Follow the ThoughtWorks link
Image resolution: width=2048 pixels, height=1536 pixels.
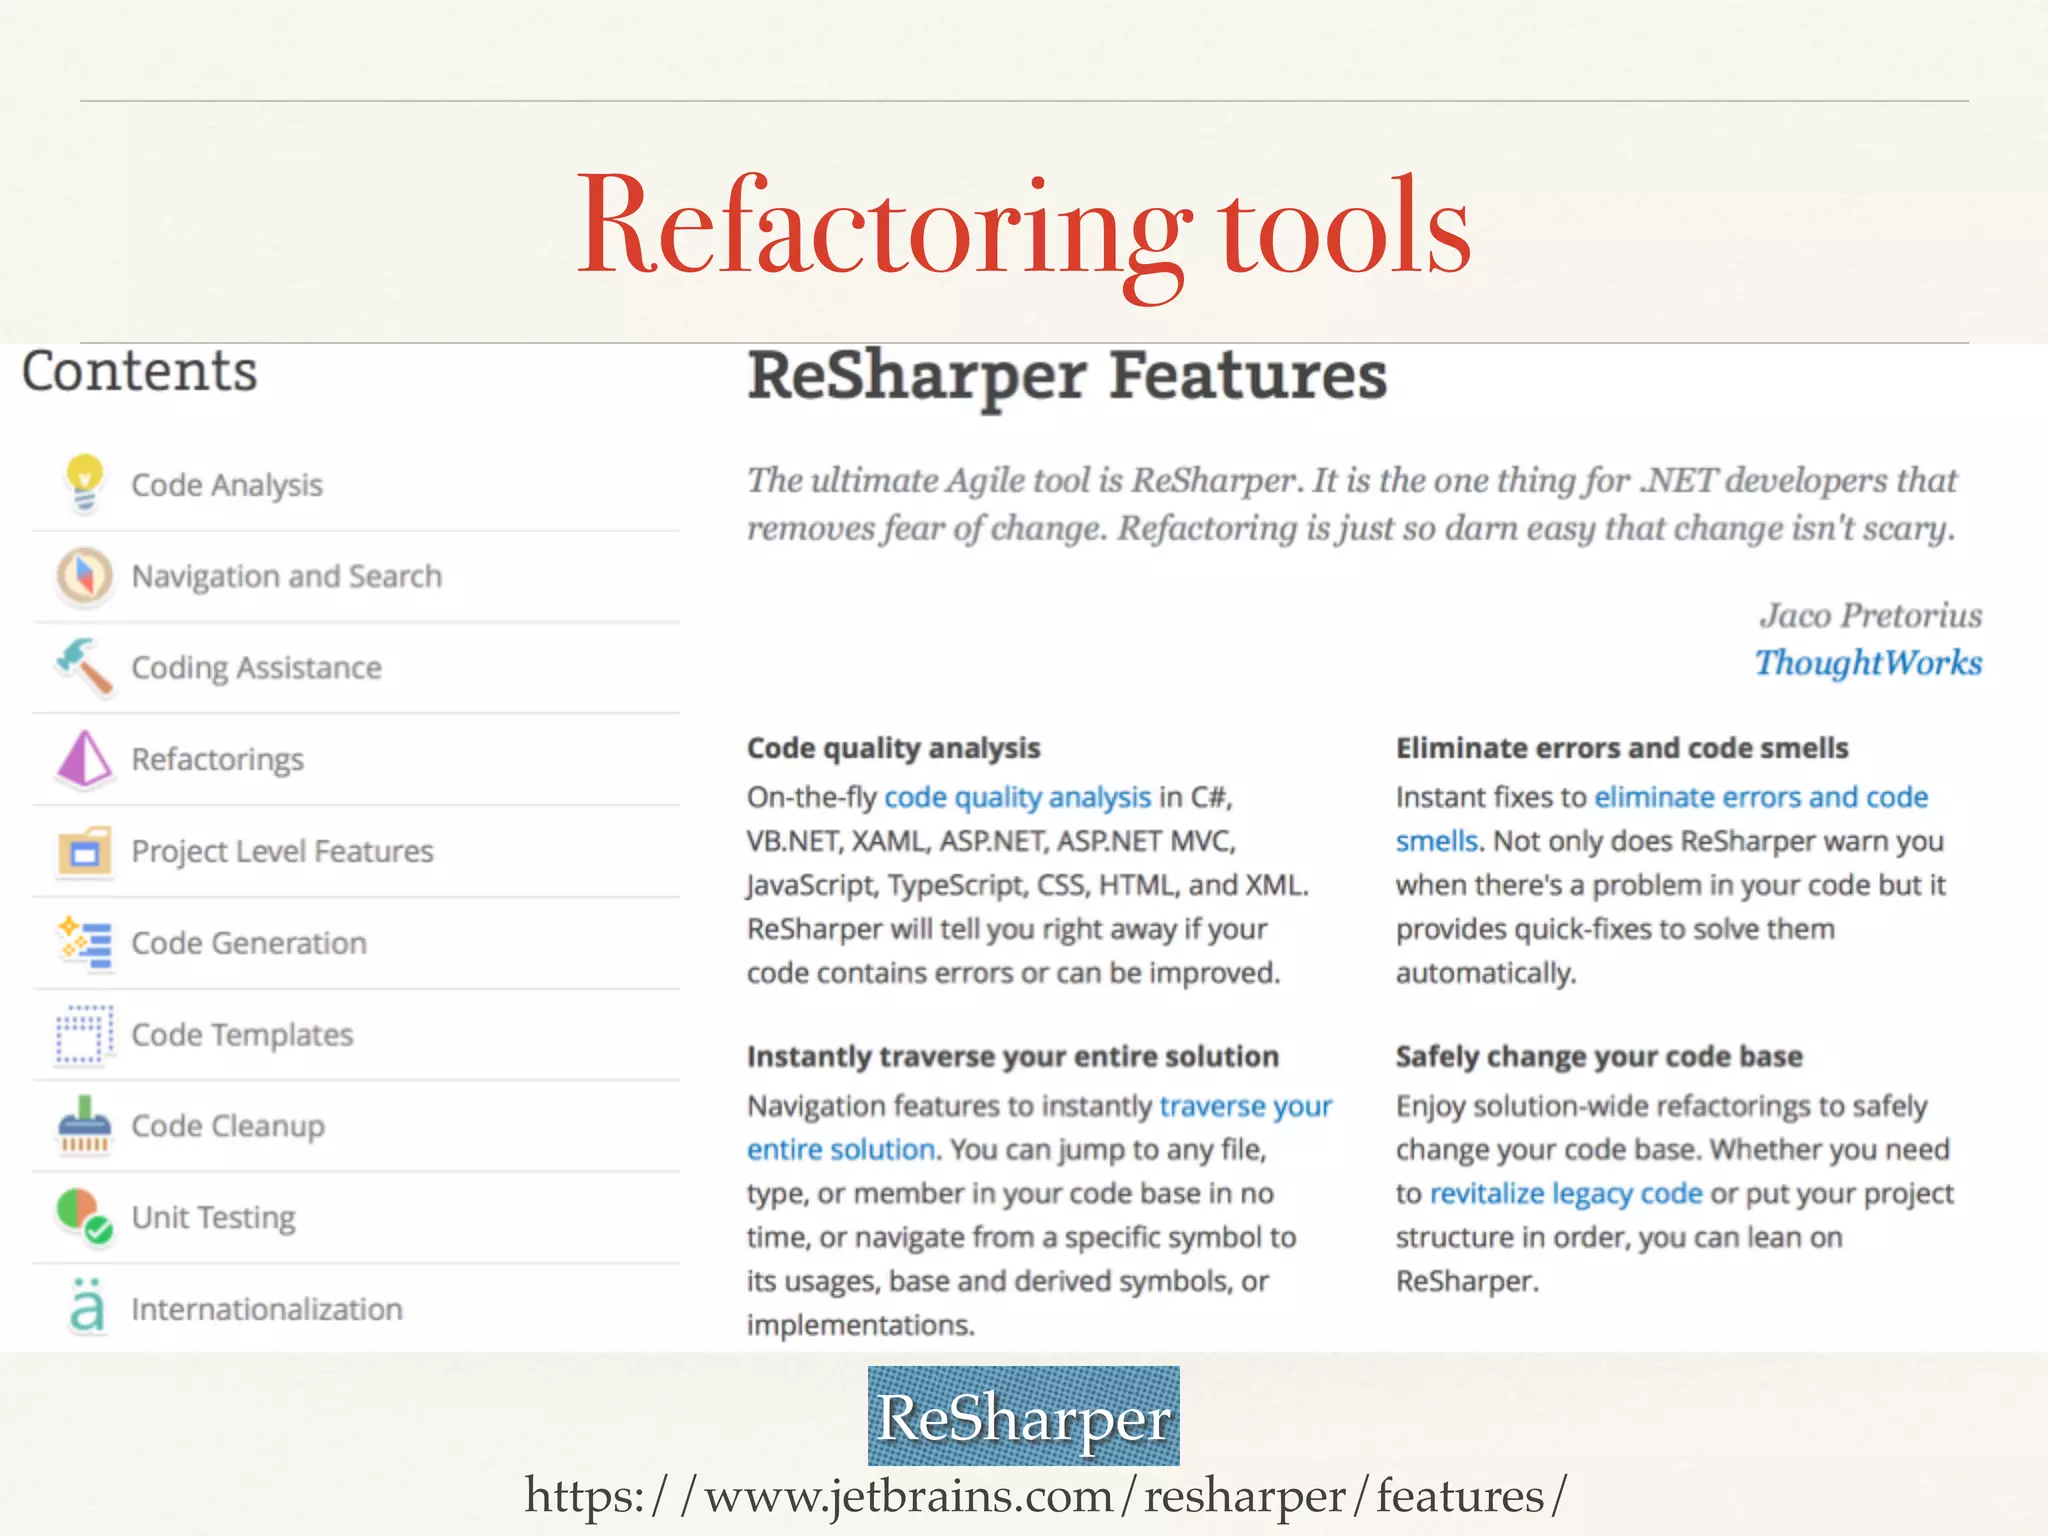(x=1868, y=663)
